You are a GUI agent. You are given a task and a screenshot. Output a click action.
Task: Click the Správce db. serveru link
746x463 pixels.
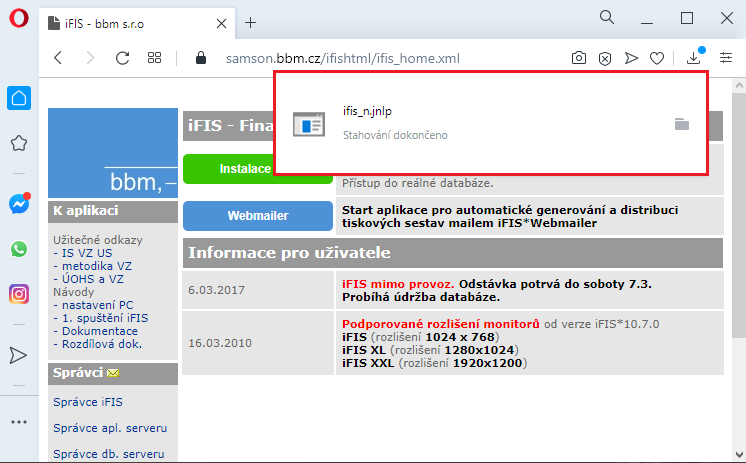coord(108,454)
